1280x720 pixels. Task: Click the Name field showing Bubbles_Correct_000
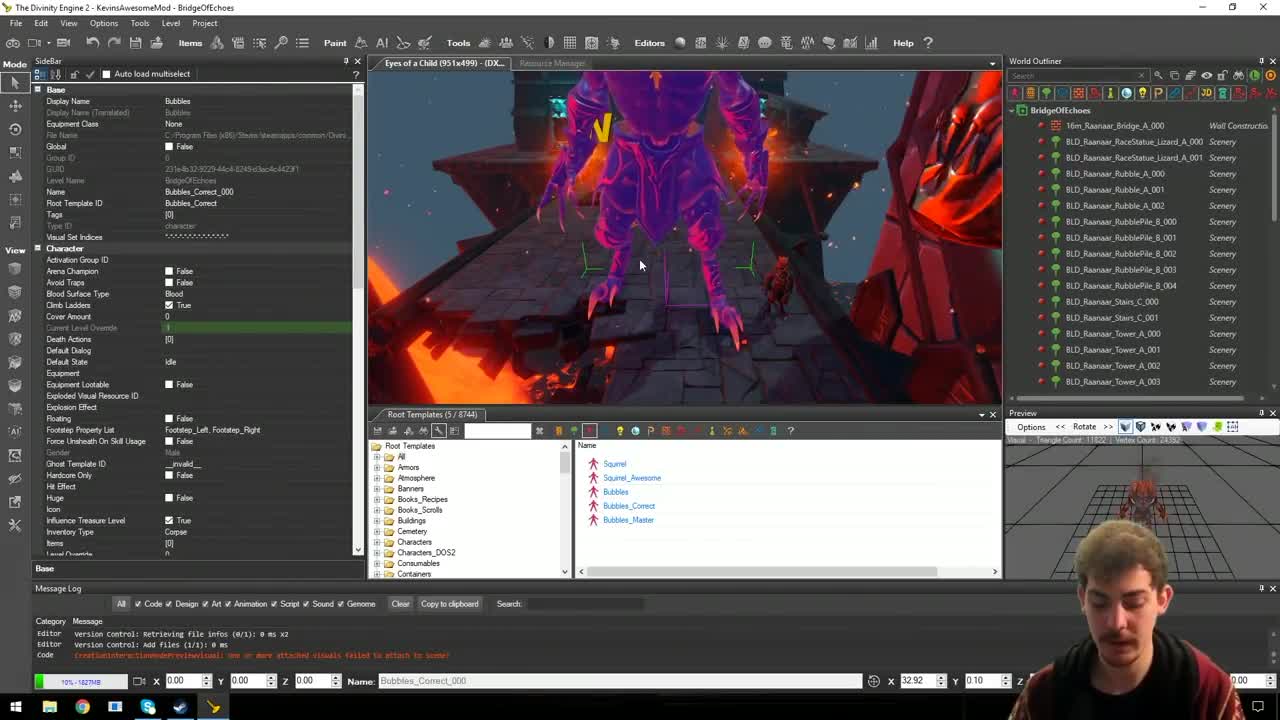pyautogui.click(x=619, y=681)
